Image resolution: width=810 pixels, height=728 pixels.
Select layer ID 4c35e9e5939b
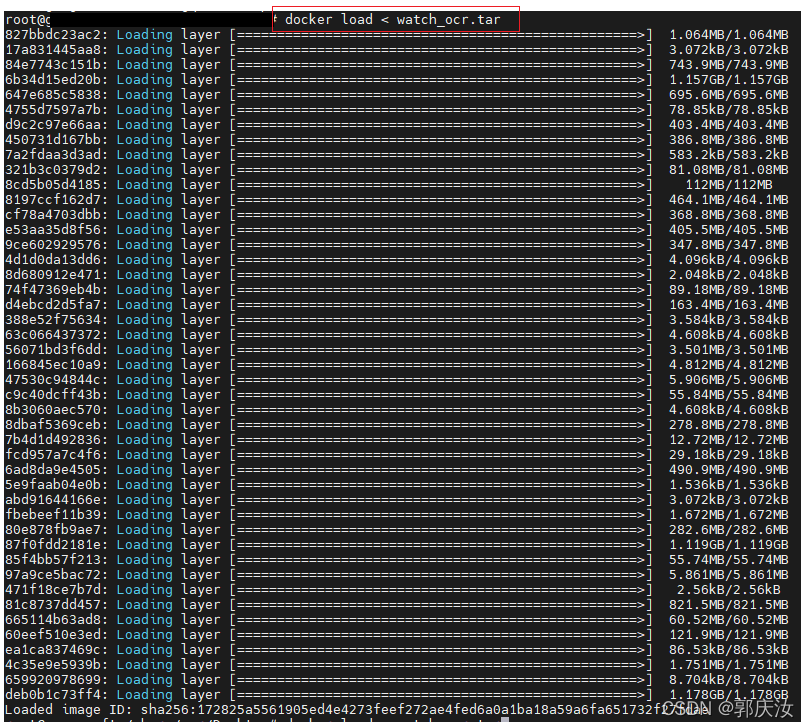[x=53, y=664]
